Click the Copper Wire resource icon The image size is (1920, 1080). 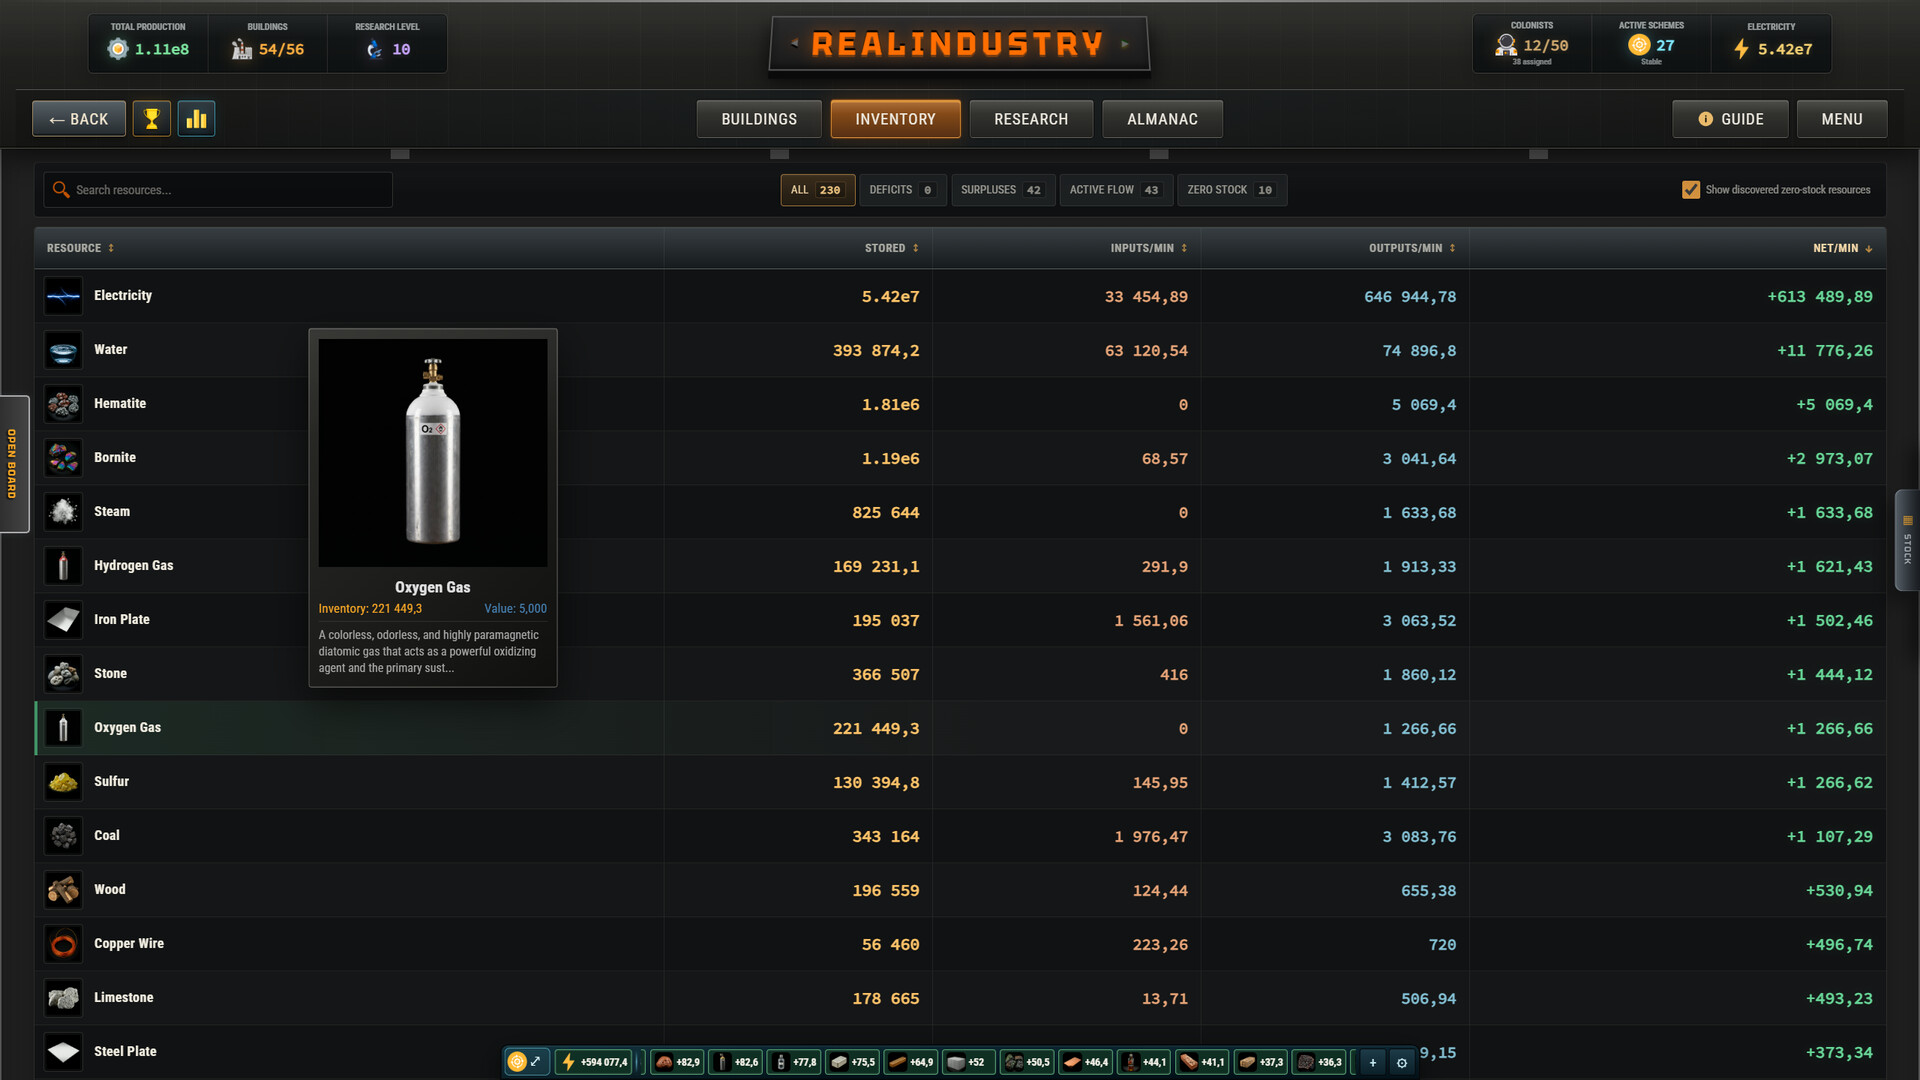pos(63,944)
